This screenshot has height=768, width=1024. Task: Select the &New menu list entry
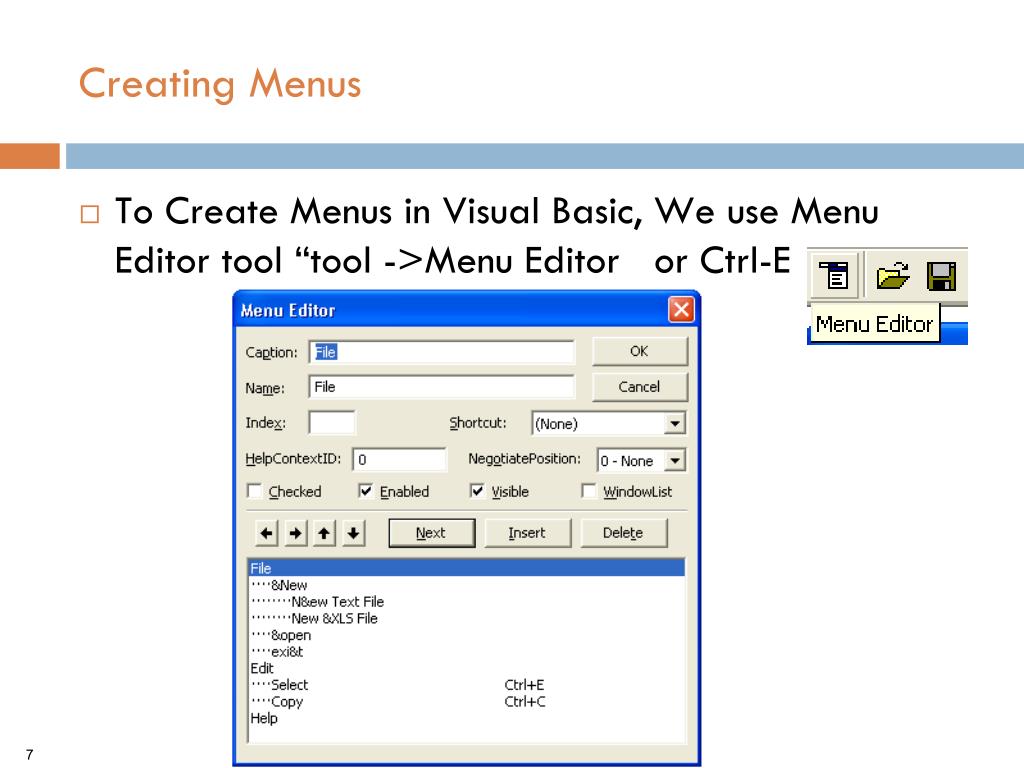point(467,585)
